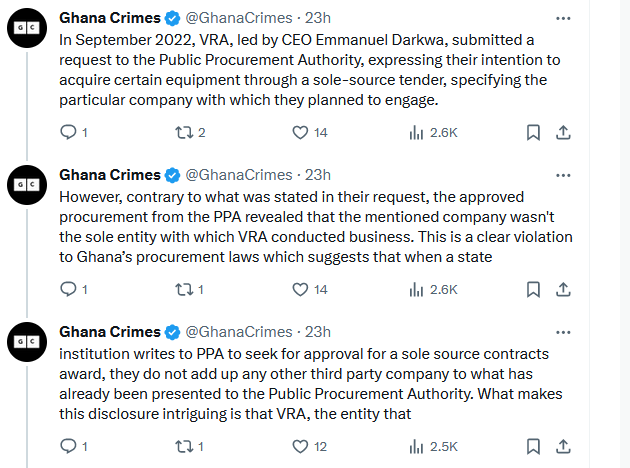View analytics for the third tweet (2.5K)
The image size is (630, 468).
coord(415,446)
